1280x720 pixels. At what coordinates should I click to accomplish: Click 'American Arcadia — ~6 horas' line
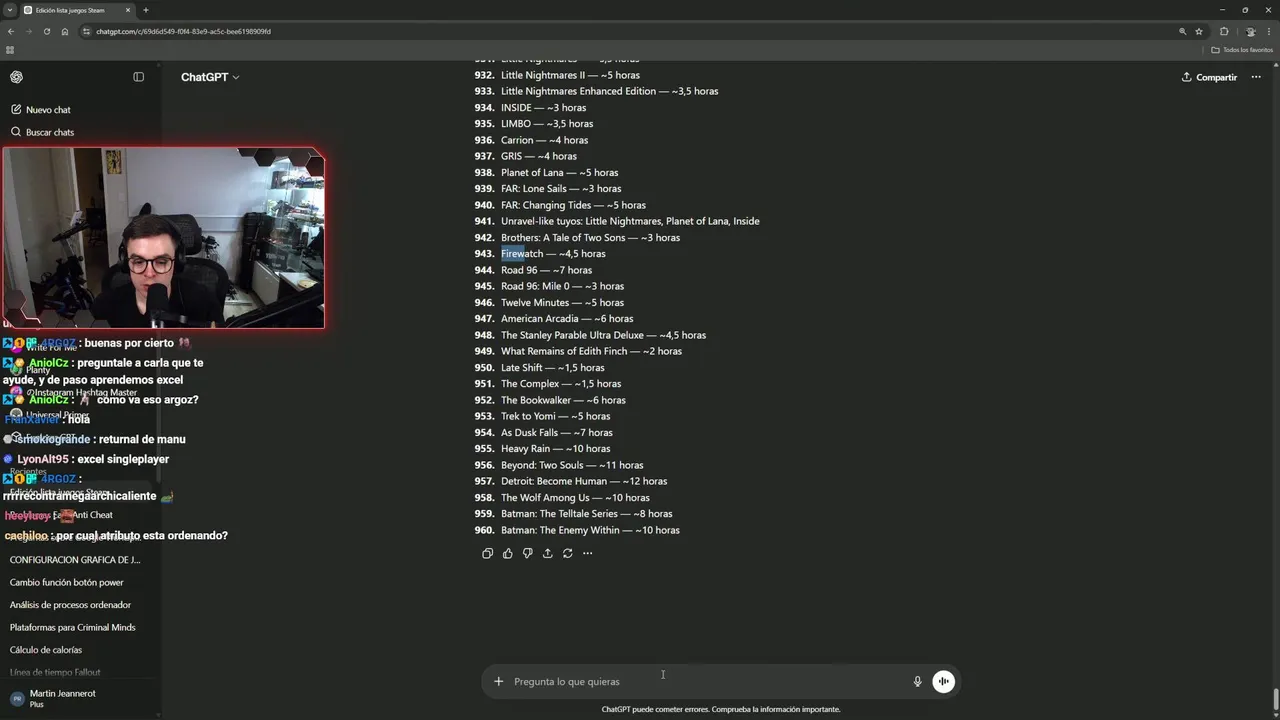point(567,319)
